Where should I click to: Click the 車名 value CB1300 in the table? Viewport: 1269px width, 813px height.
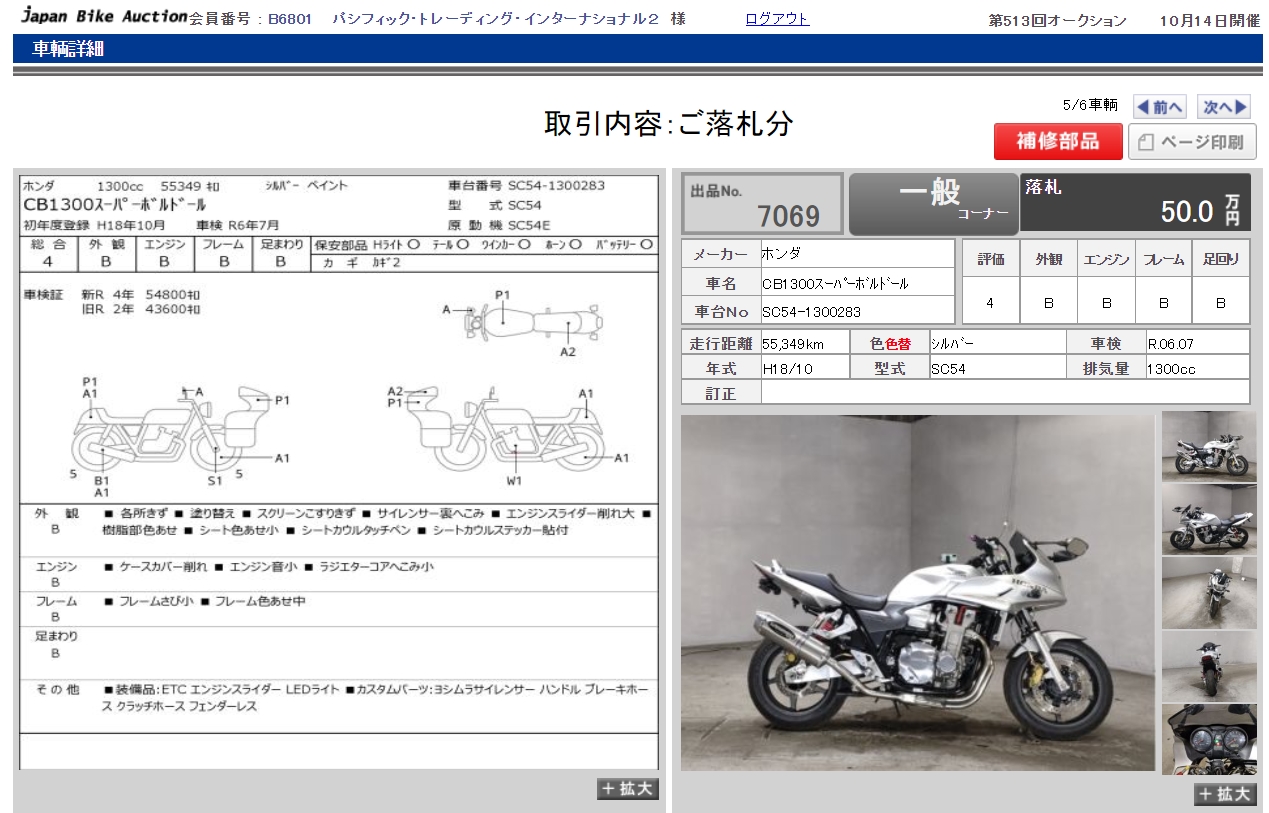click(857, 283)
